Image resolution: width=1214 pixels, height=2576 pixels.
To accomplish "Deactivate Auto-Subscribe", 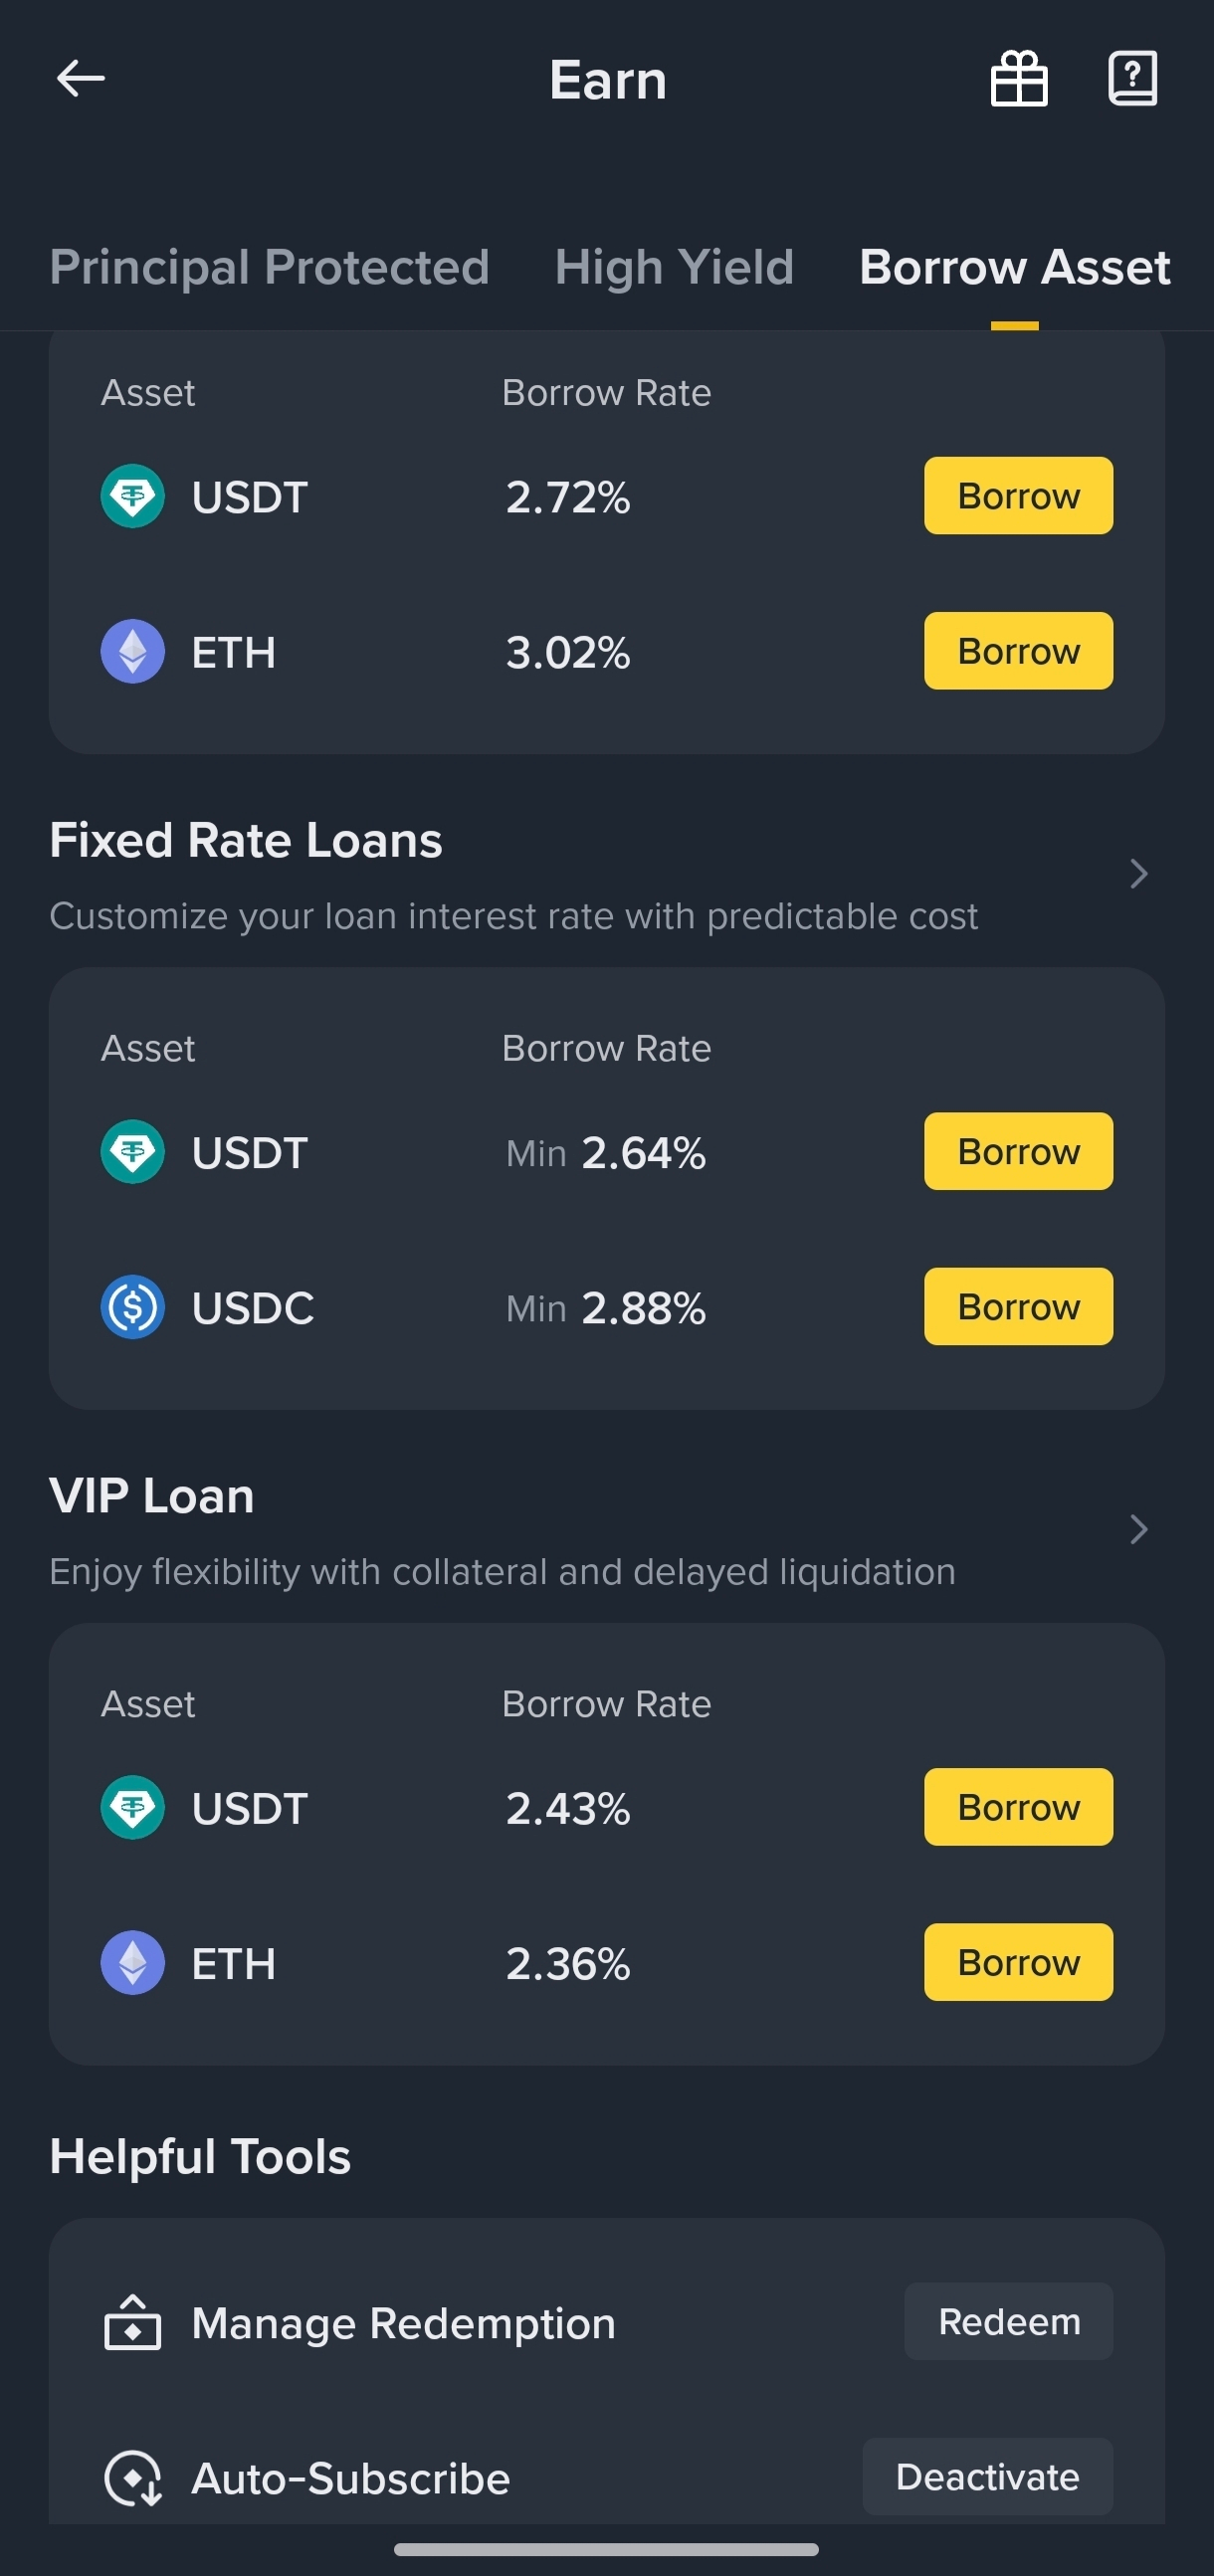I will tap(987, 2477).
